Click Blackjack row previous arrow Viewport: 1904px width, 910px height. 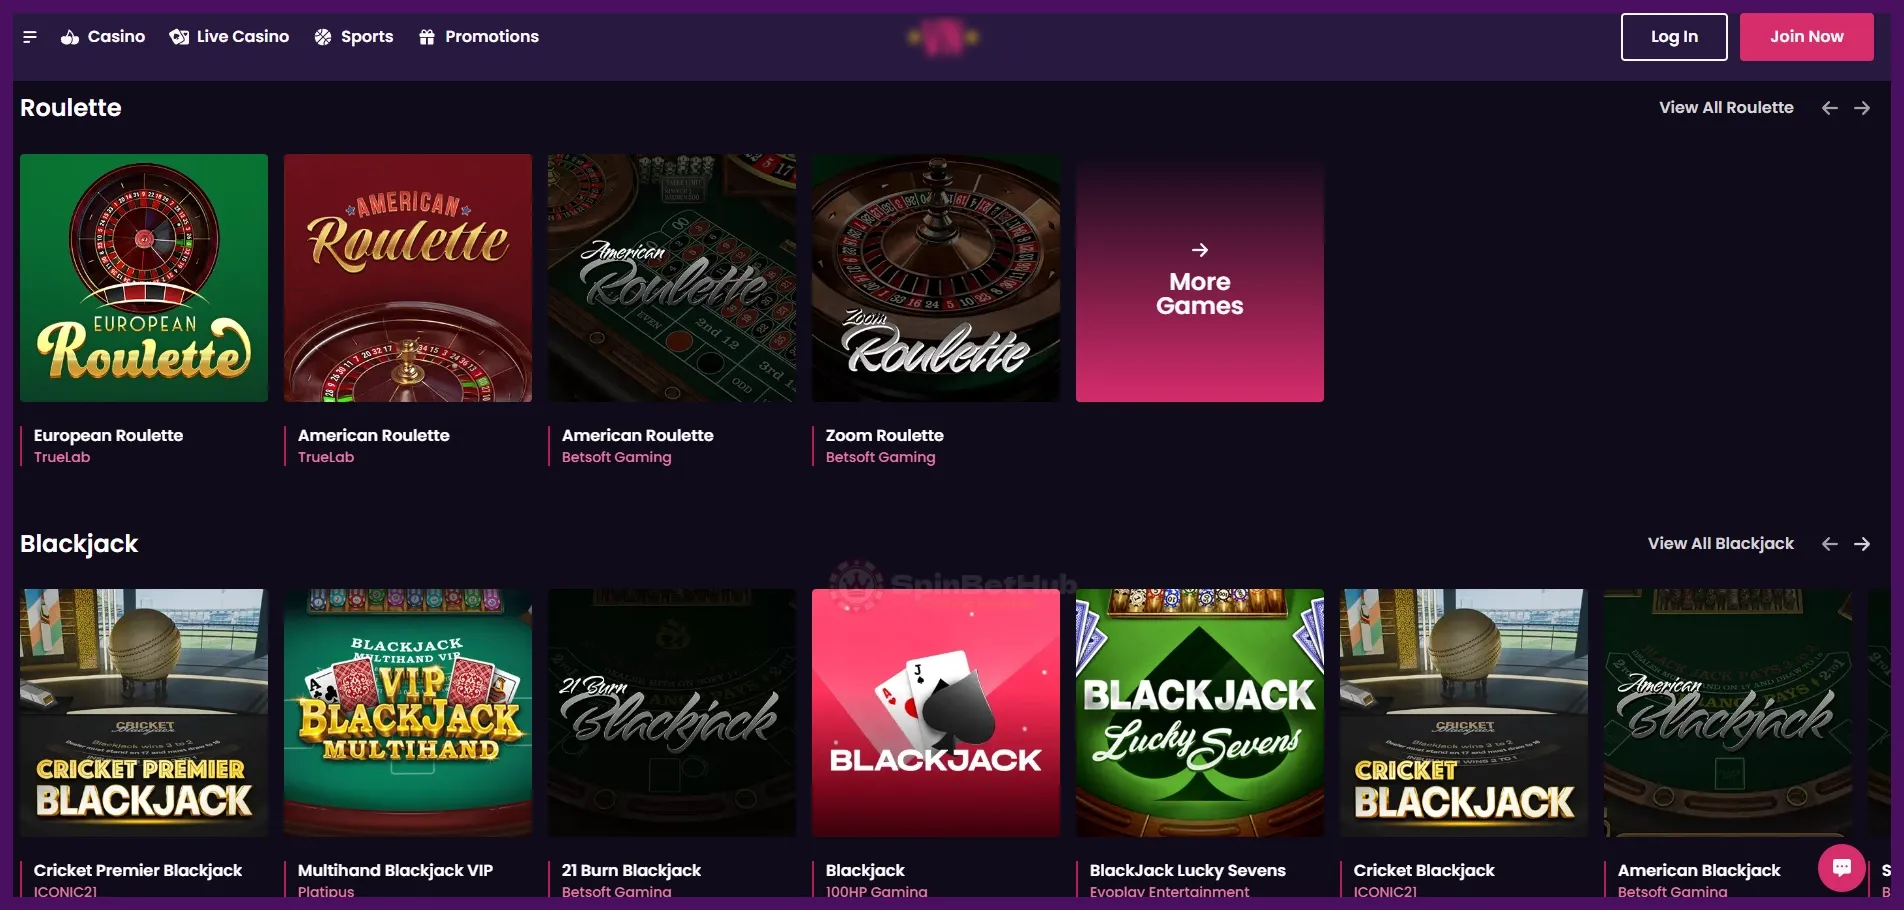pyautogui.click(x=1830, y=544)
